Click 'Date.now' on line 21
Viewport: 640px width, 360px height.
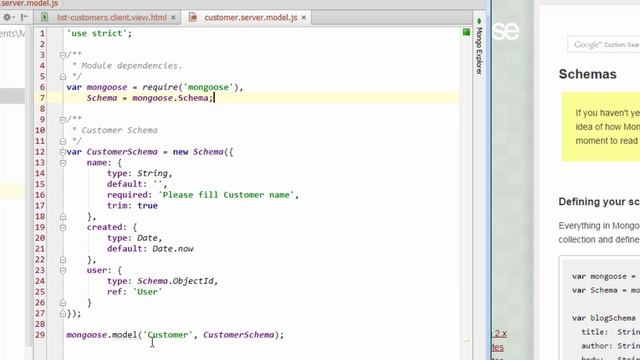[x=173, y=249]
